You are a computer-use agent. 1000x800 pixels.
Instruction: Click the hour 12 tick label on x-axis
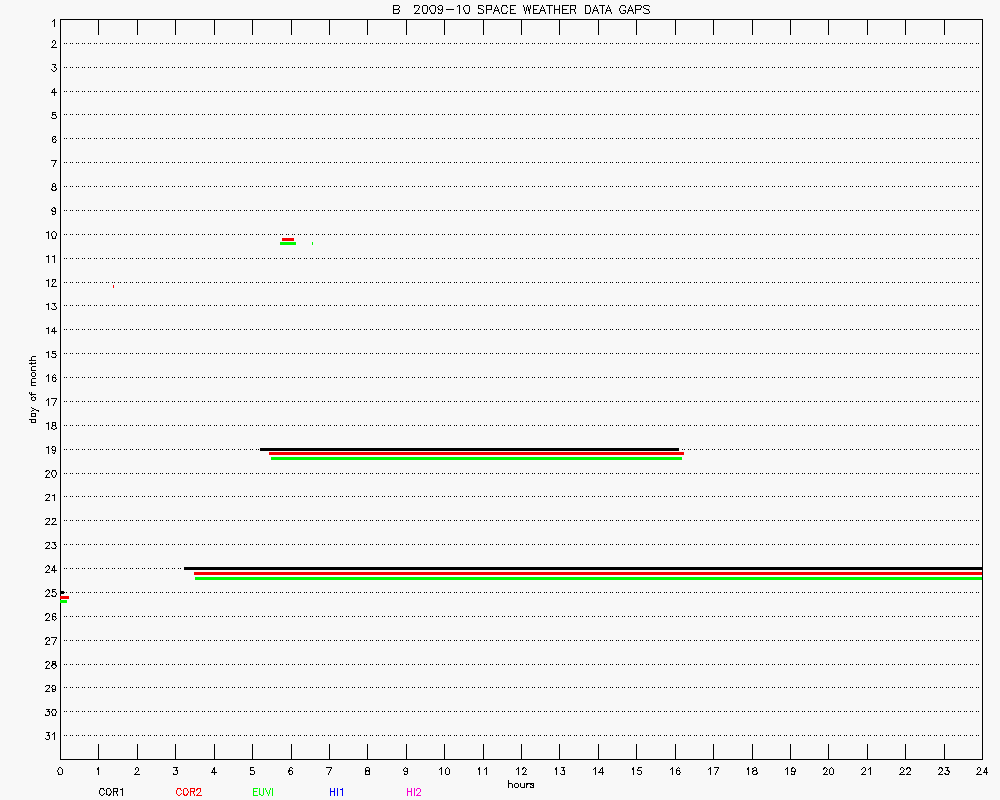pyautogui.click(x=521, y=772)
